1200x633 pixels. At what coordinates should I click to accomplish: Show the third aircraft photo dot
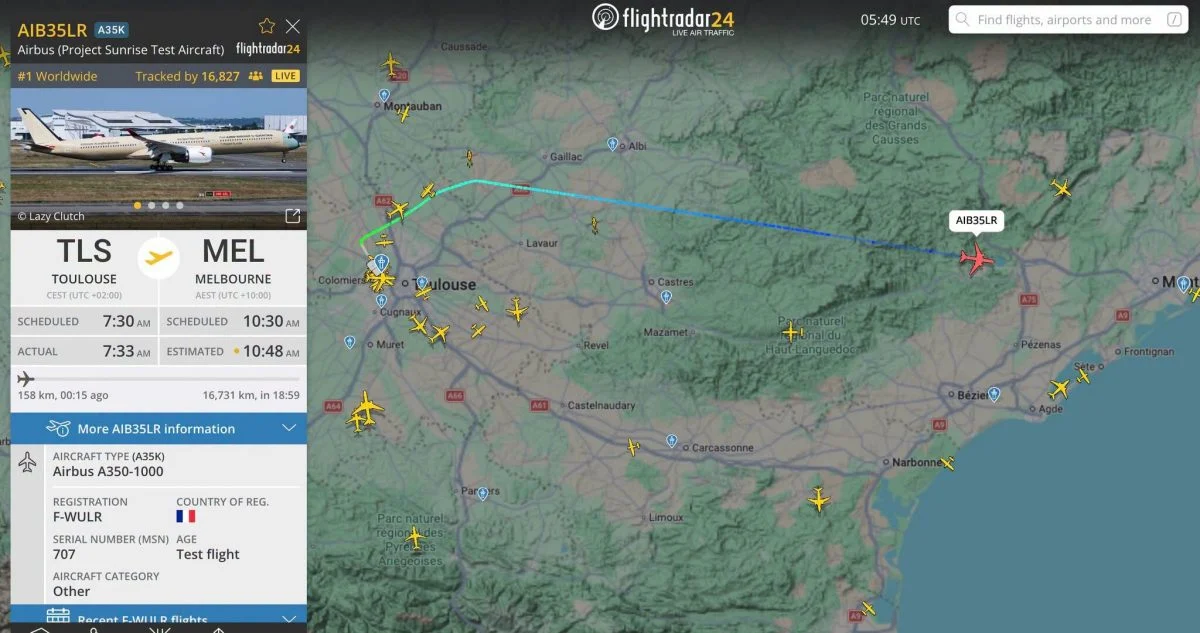165,205
